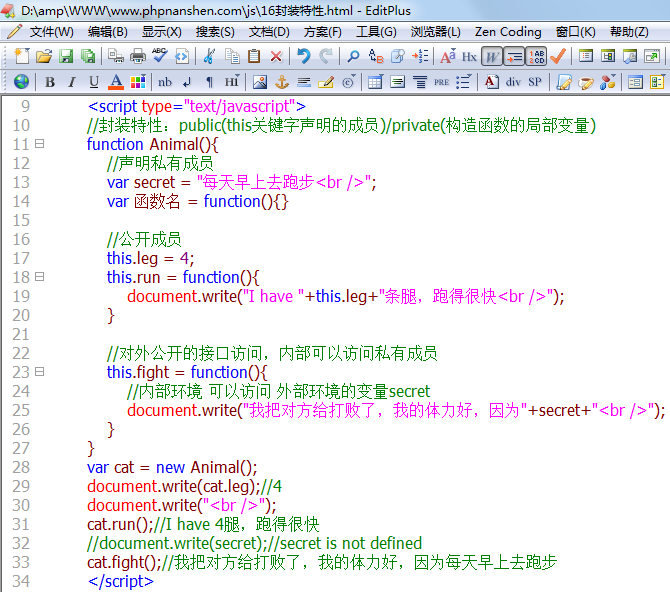Open Go to line icon

tap(420, 56)
